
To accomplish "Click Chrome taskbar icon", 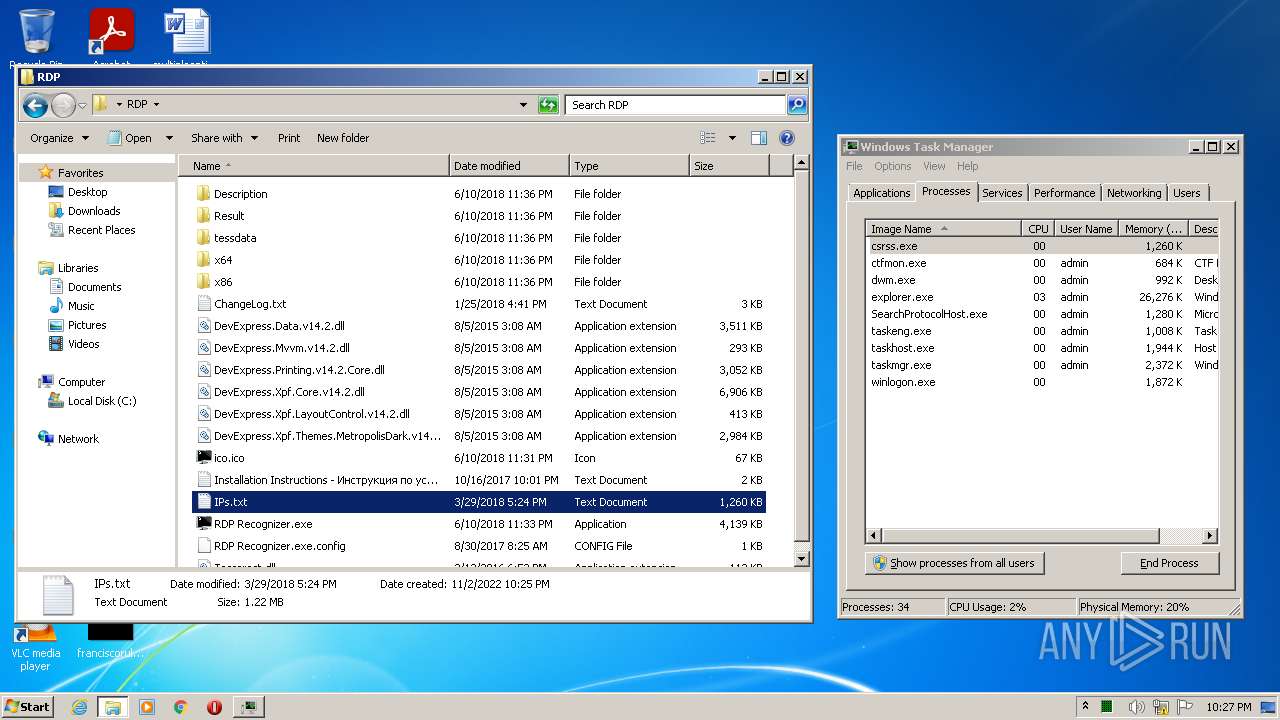I will tap(181, 707).
